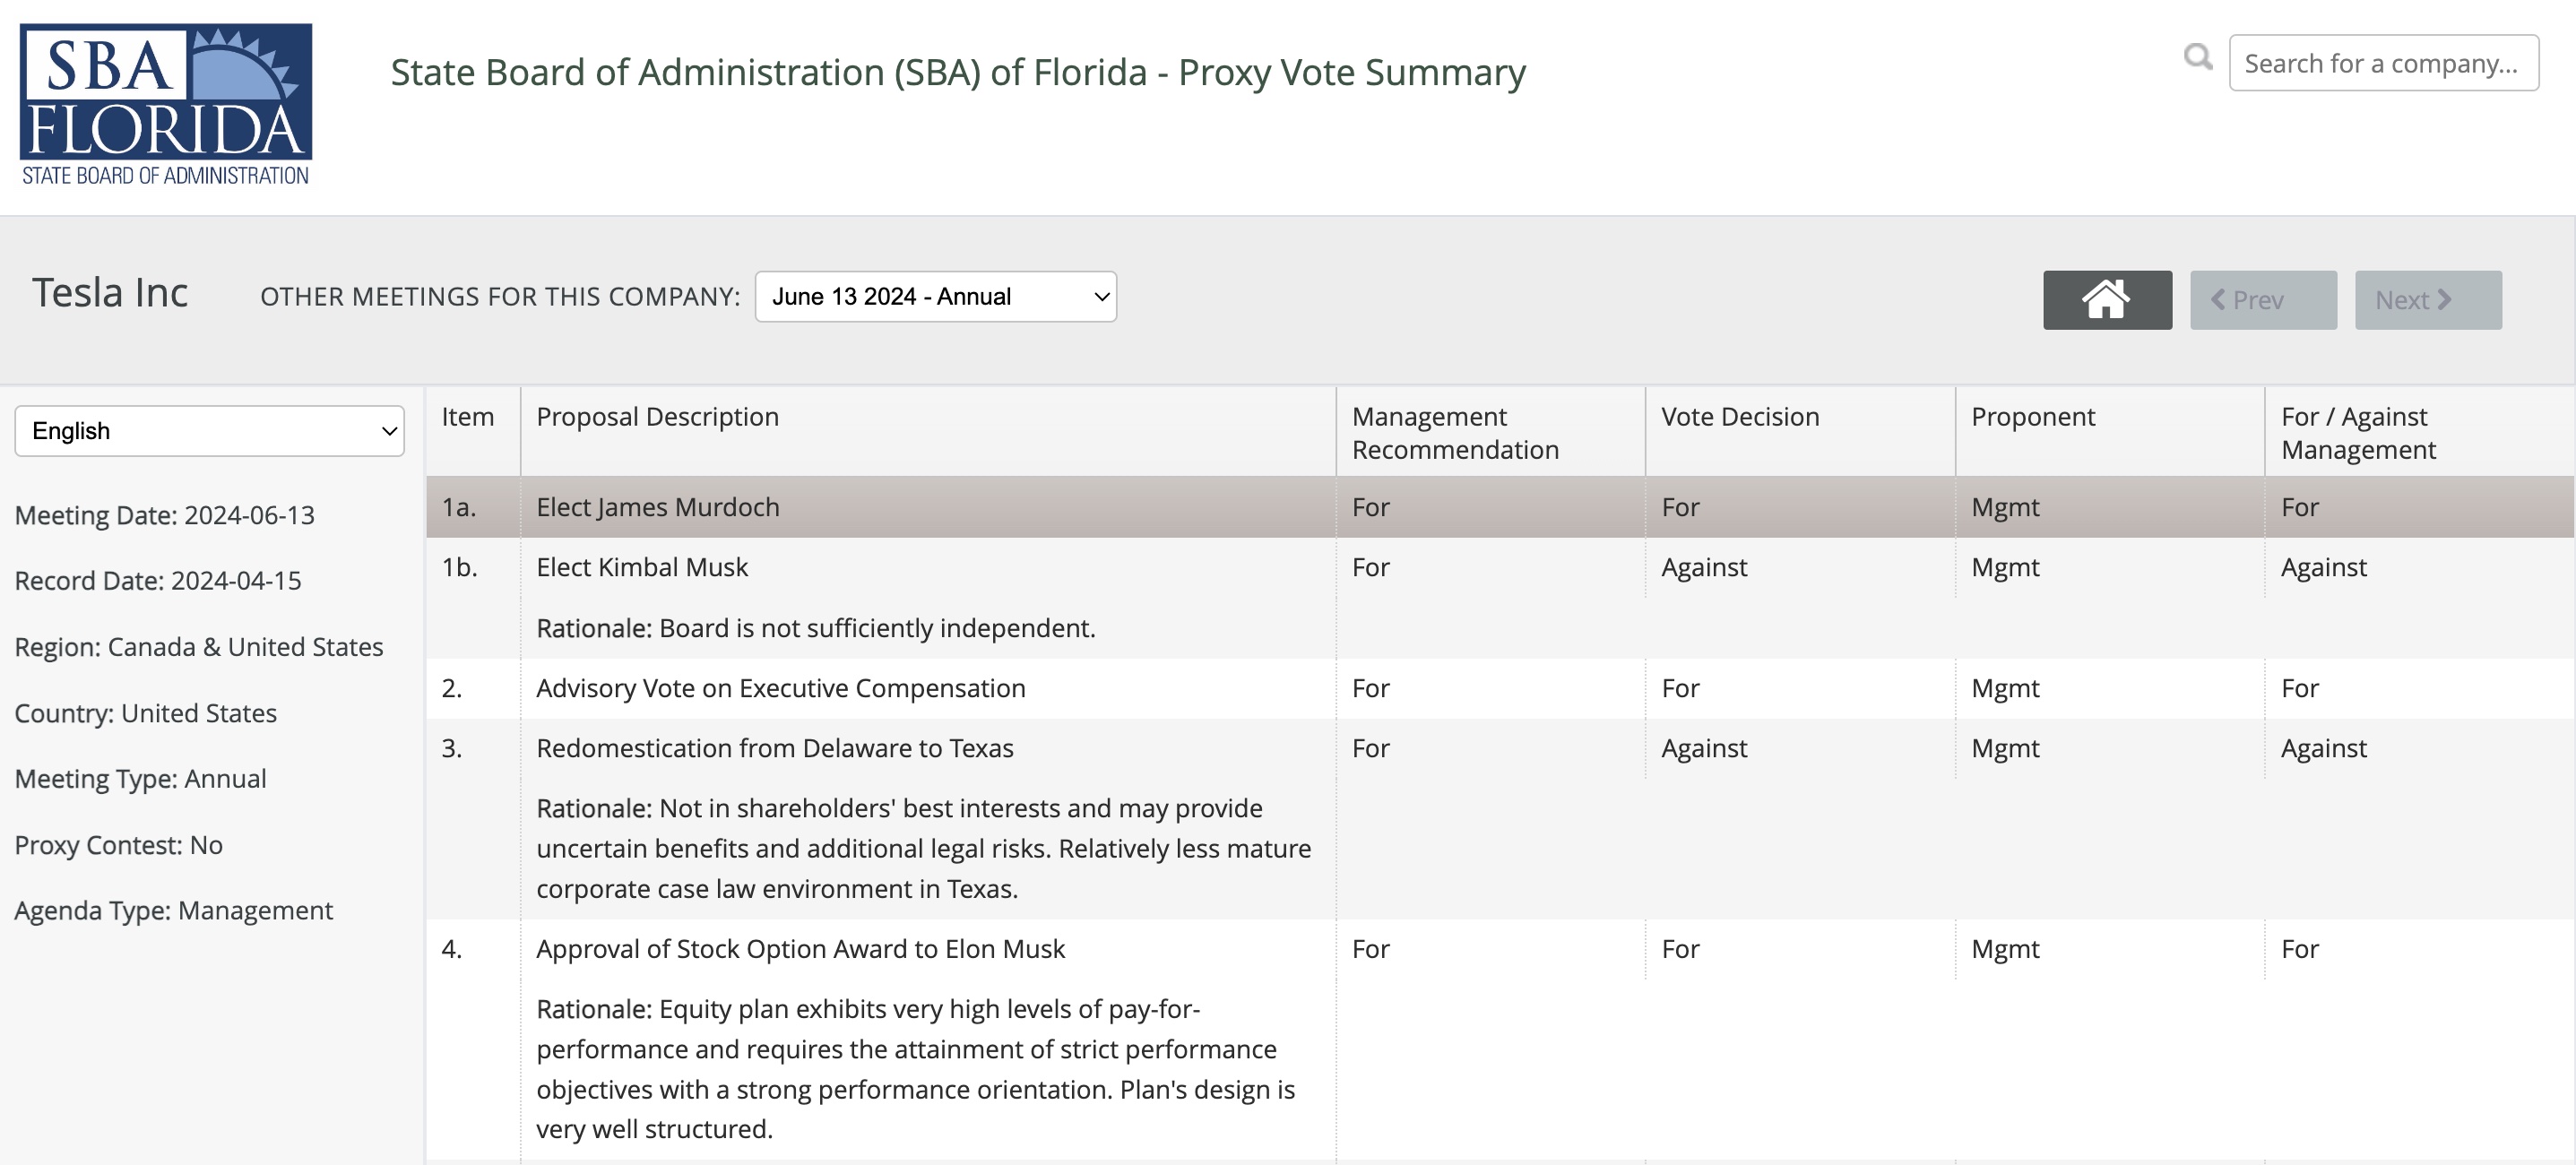Click the Proposal Description column header
The image size is (2576, 1165).
(657, 417)
